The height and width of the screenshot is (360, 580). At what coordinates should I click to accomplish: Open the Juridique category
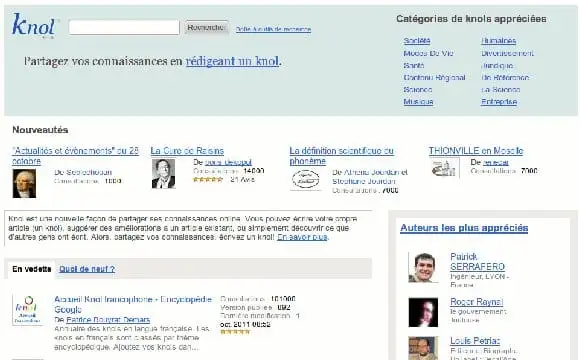click(x=497, y=65)
